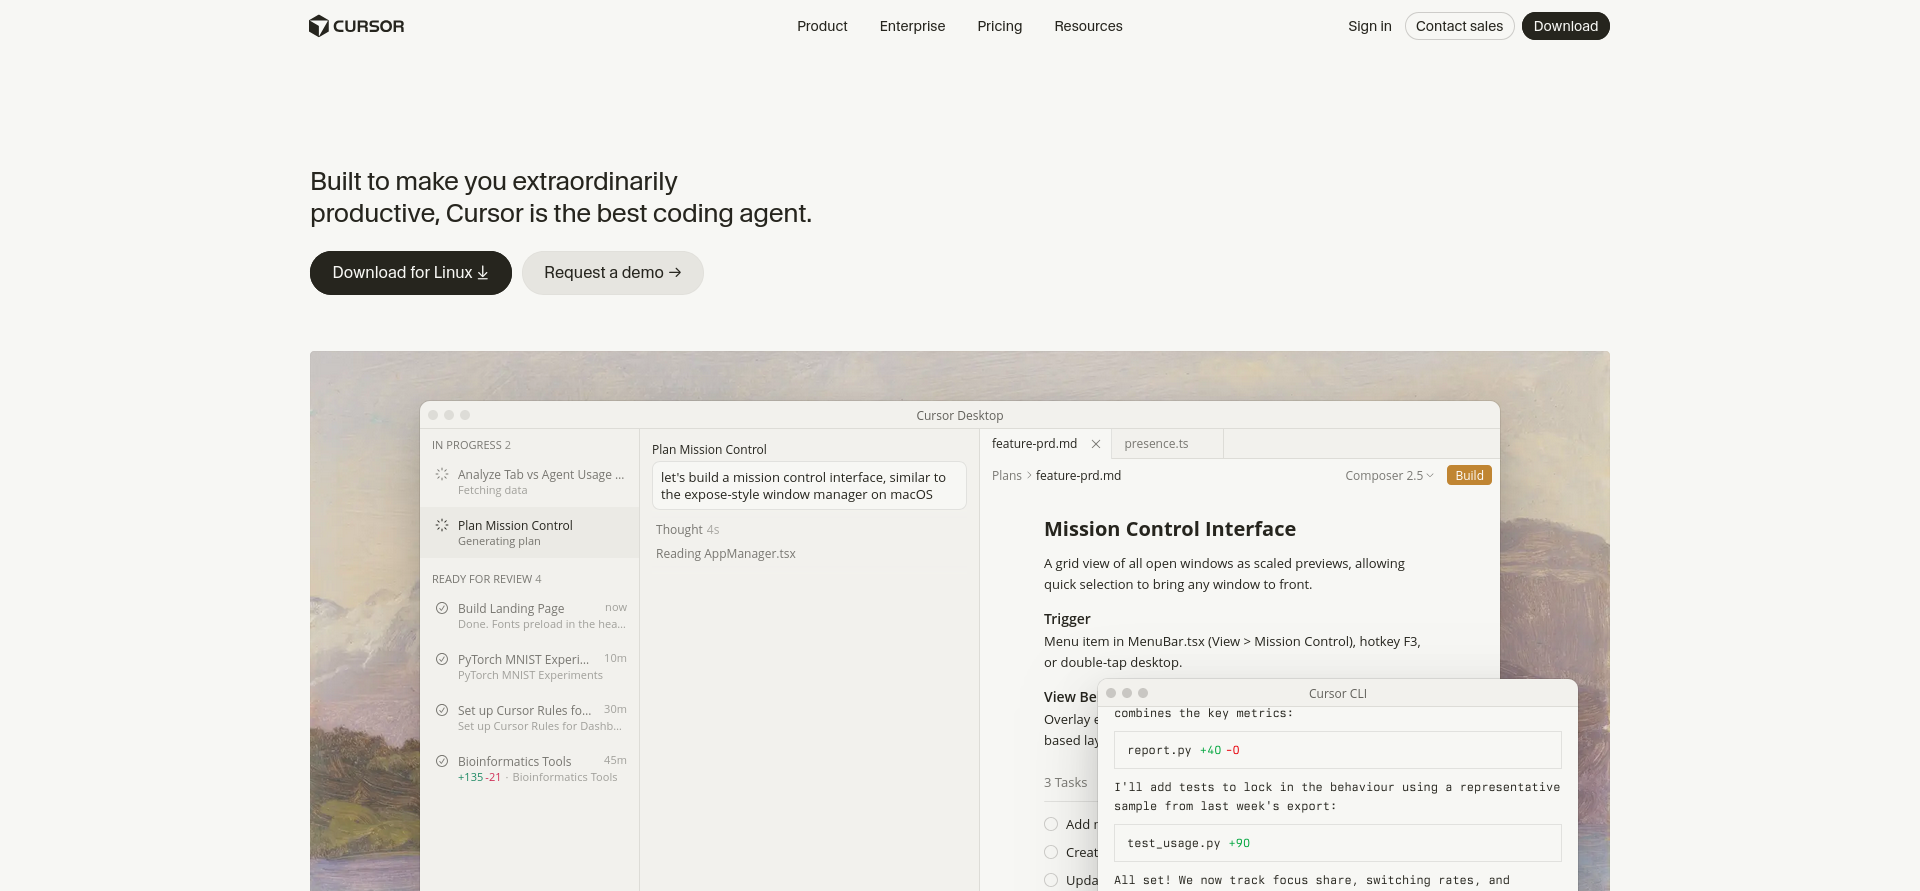Toggle the task circle starting 'Upda'

tap(1051, 881)
